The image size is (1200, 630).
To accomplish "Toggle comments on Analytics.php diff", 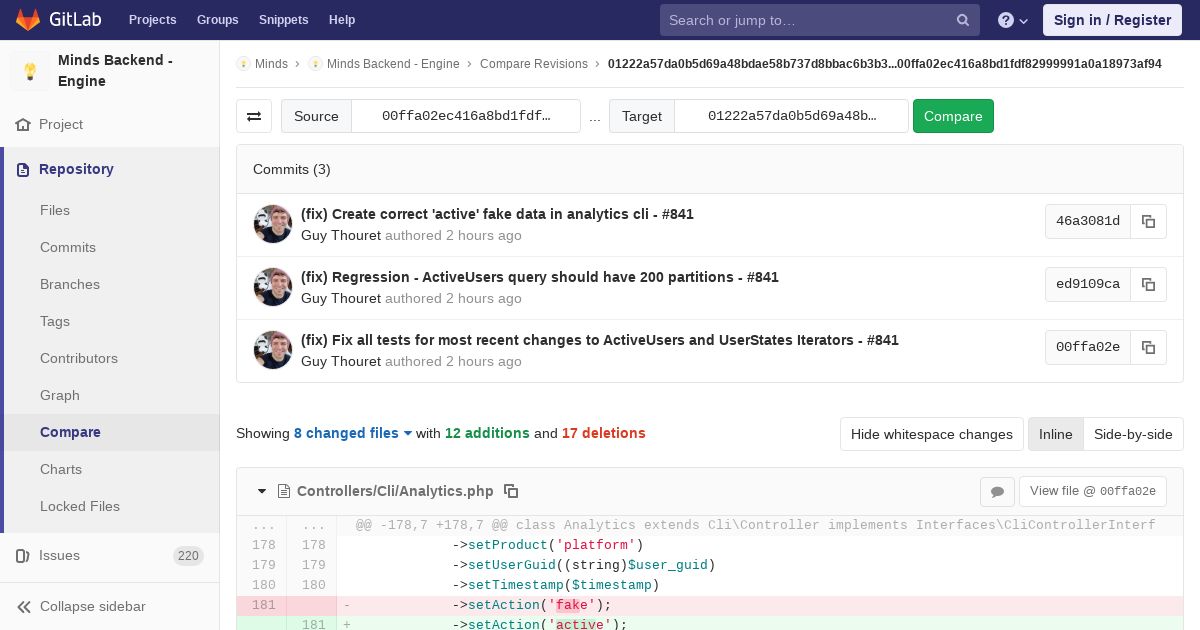I will [997, 491].
